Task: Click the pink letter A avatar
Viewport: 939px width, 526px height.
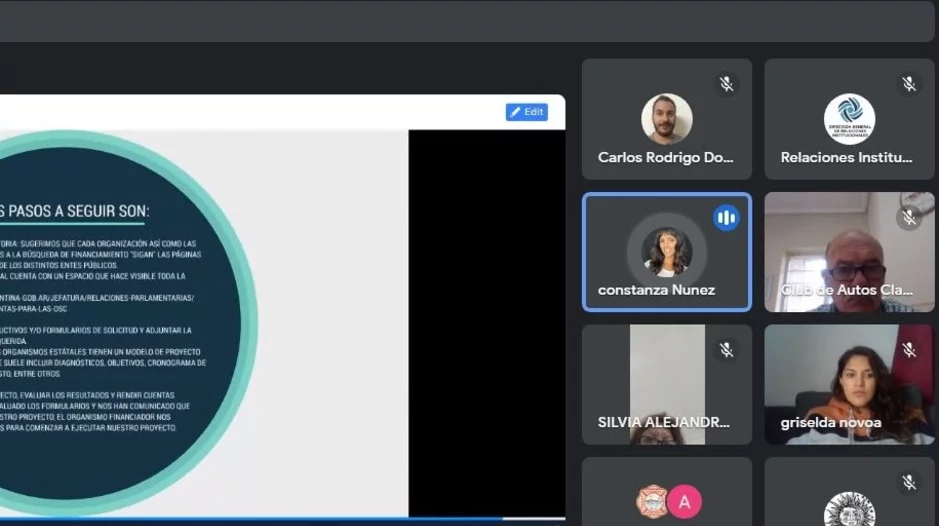Action: coord(684,502)
